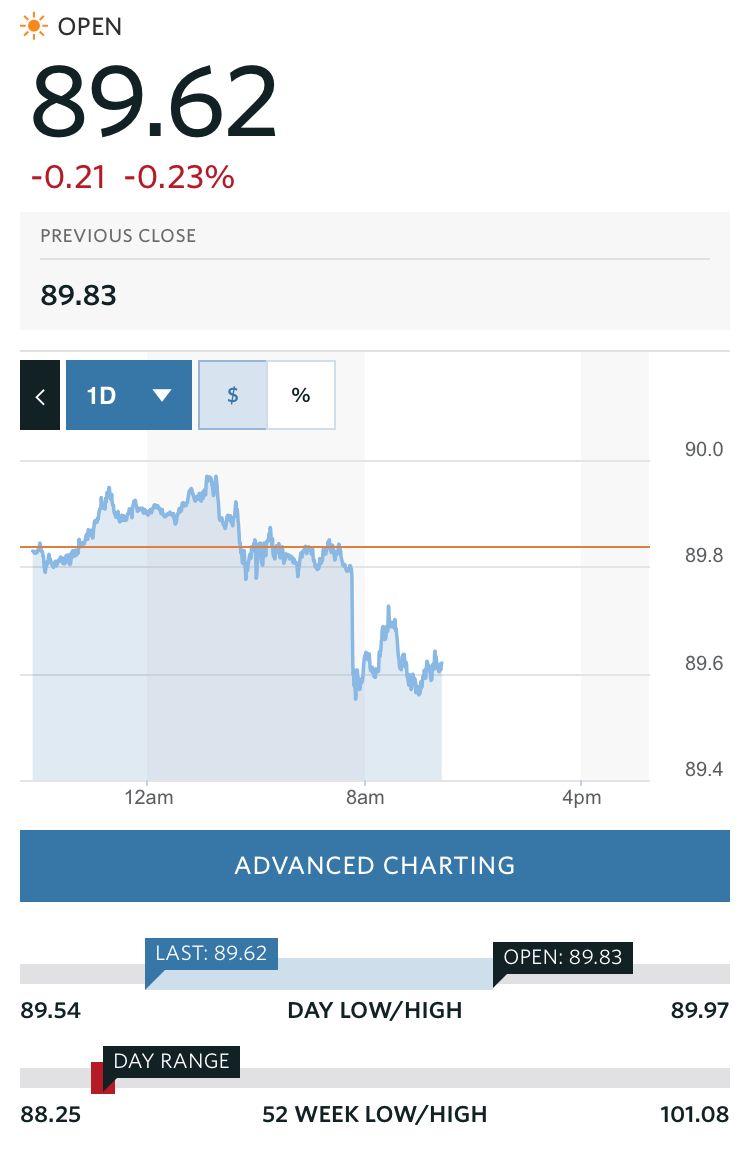Click the day low value 89.54
Image resolution: width=750 pixels, height=1151 pixels.
(50, 1010)
